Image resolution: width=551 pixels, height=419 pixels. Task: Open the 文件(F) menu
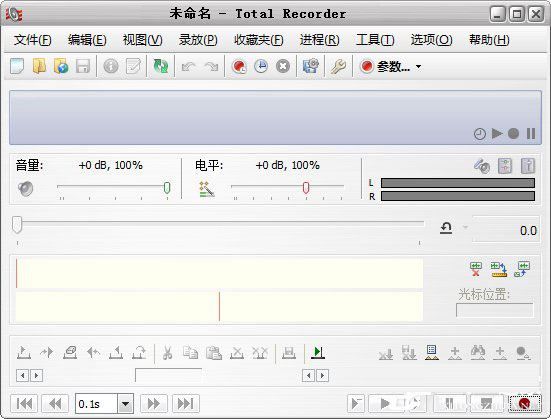click(x=32, y=40)
